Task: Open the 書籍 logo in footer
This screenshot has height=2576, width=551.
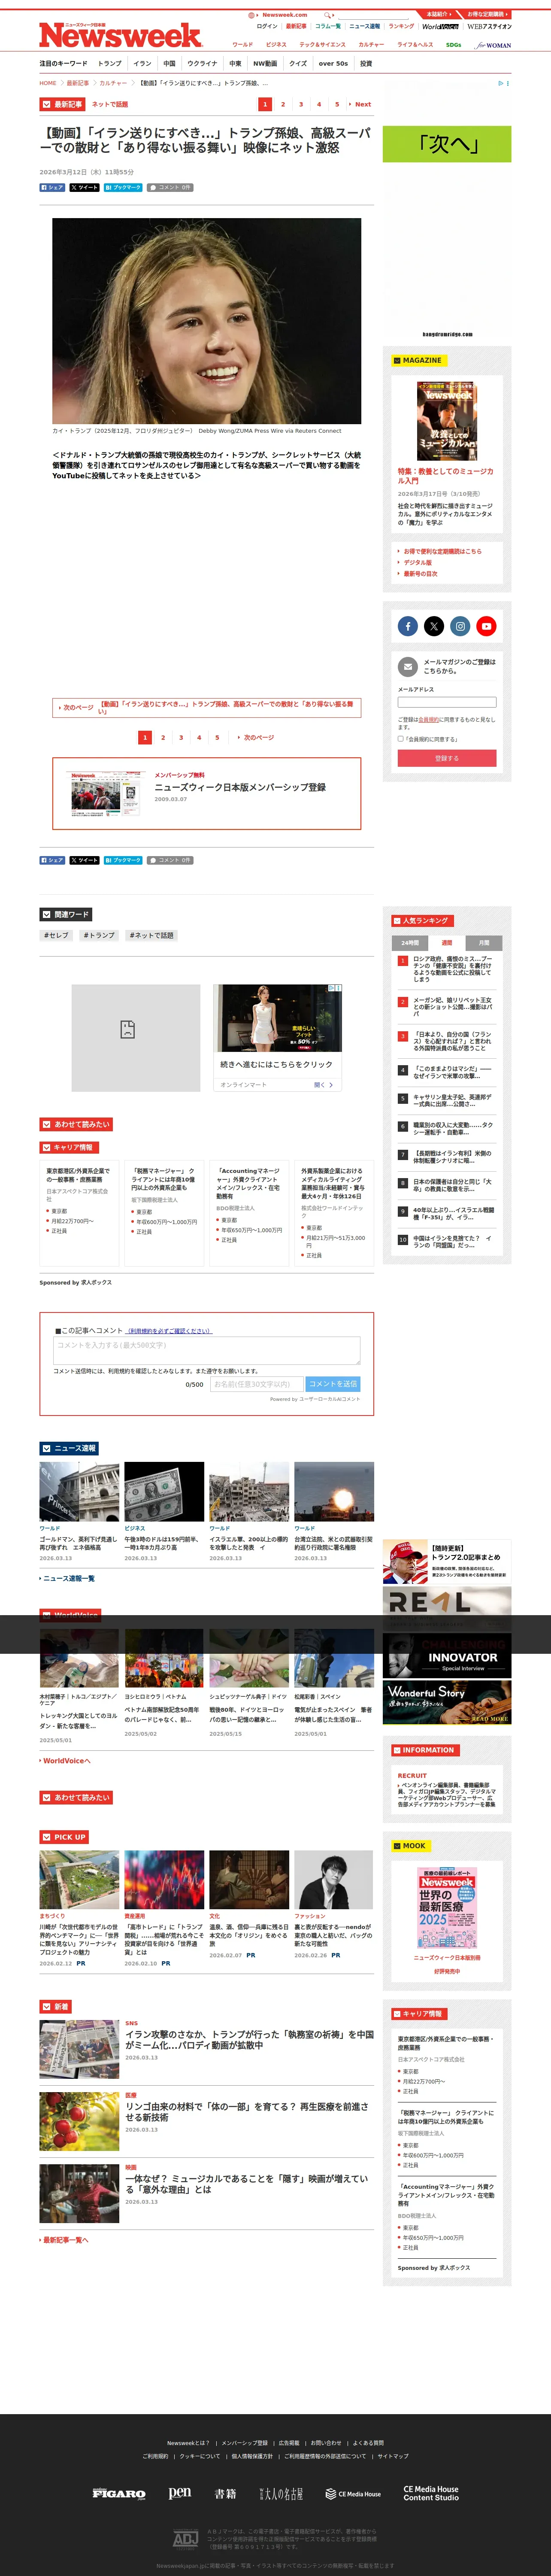Action: [x=225, y=2493]
